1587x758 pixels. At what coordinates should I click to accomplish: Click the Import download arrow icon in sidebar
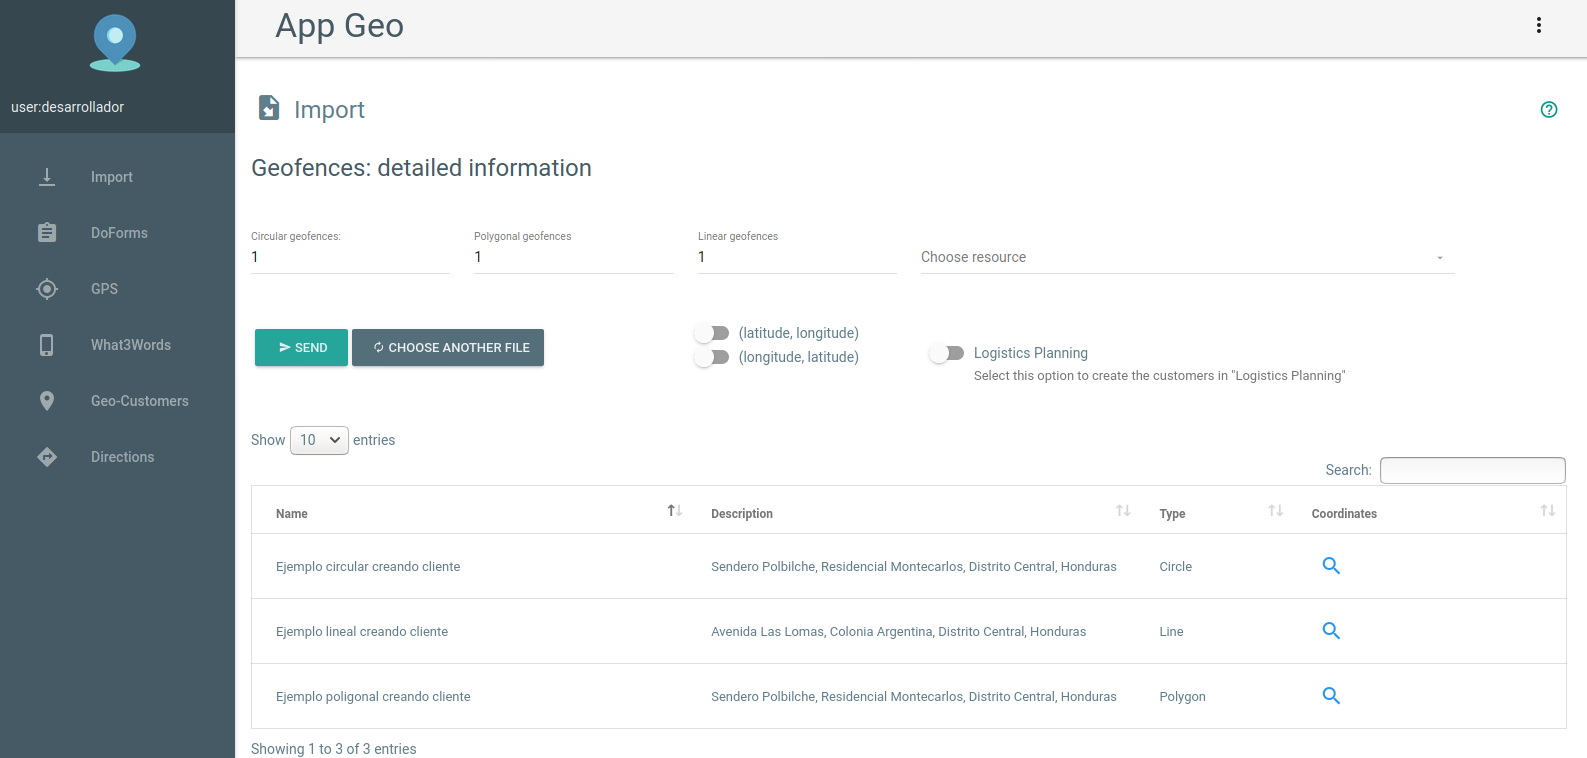point(47,177)
